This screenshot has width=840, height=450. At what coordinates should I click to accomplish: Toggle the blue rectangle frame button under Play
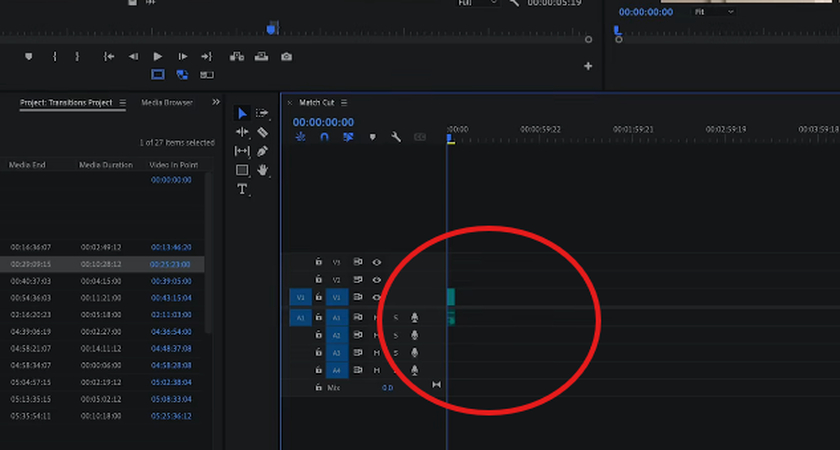158,74
